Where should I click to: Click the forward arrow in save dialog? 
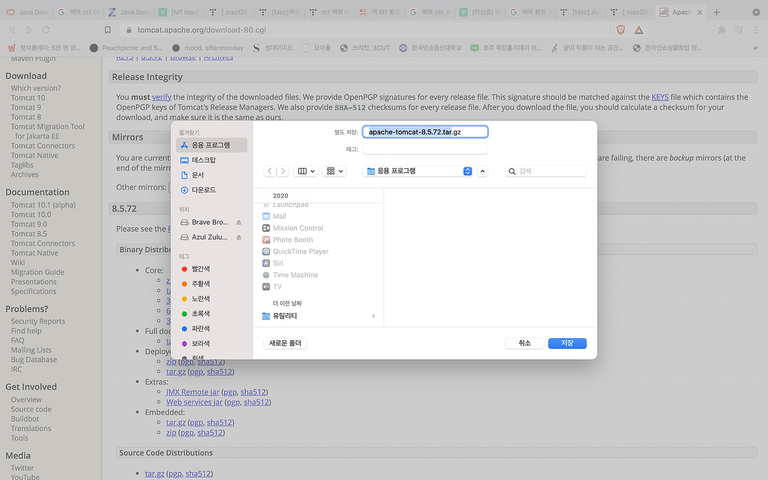coord(283,171)
